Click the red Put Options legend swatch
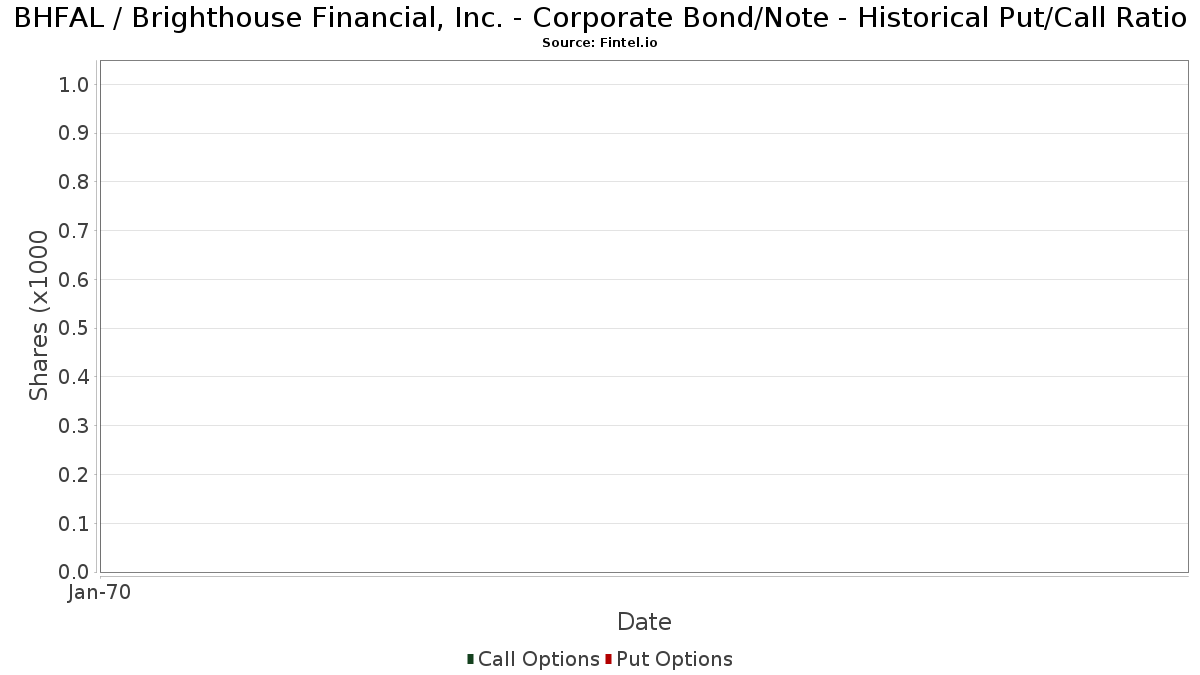Viewport: 1200px width, 675px height. (608, 659)
